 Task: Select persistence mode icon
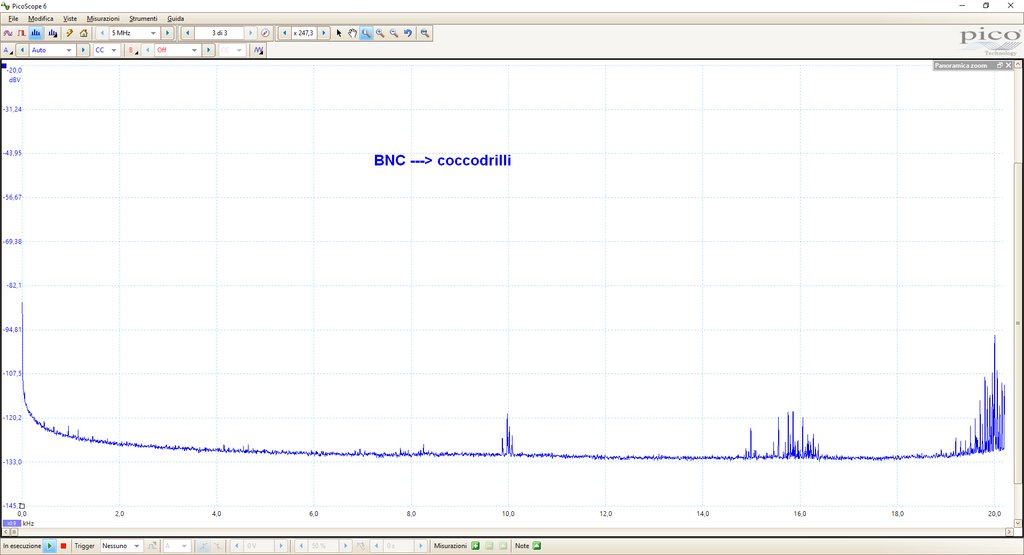[x=22, y=33]
